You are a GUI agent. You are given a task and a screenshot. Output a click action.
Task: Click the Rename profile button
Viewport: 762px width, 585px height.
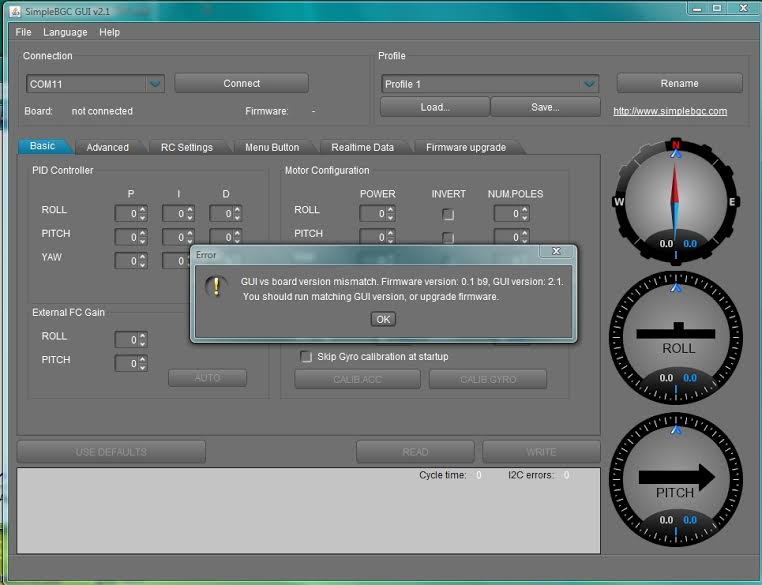click(x=679, y=83)
